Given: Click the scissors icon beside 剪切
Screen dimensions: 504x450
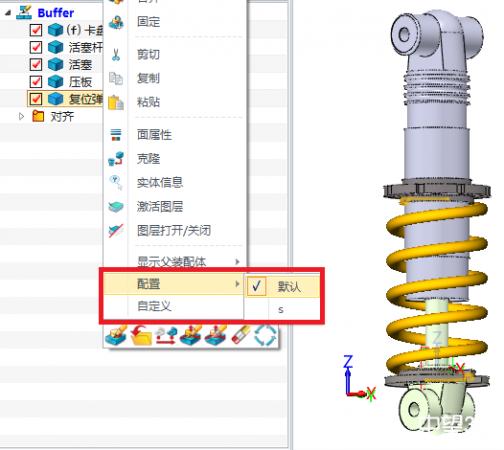Looking at the screenshot, I should pos(116,55).
